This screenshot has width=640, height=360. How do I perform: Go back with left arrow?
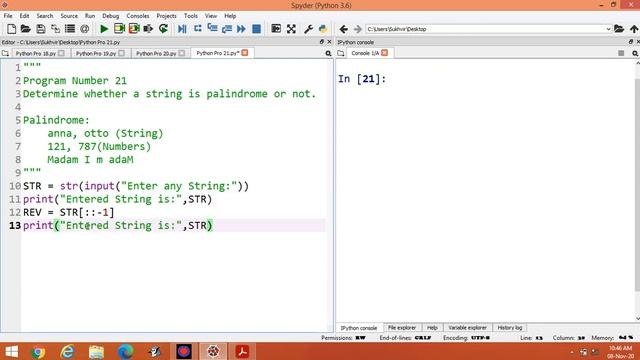(x=344, y=29)
